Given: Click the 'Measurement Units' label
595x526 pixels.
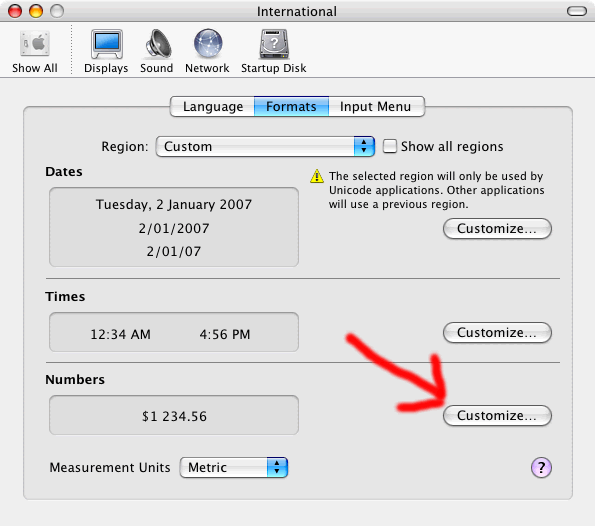Looking at the screenshot, I should 110,468.
